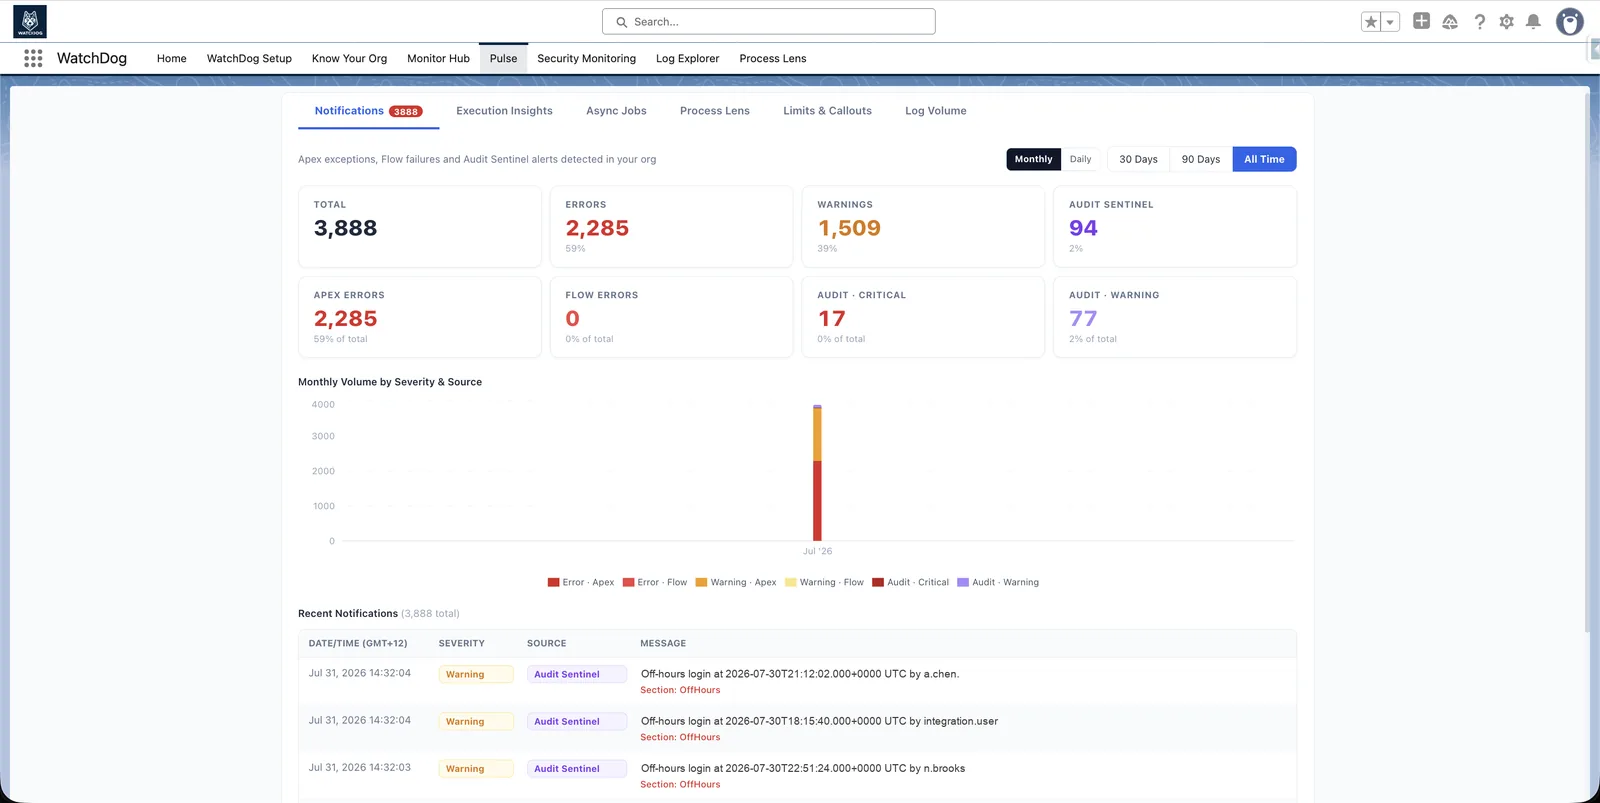Screen dimensions: 1600x803
Task: Click the Warnings 1,509 card
Action: (923, 226)
